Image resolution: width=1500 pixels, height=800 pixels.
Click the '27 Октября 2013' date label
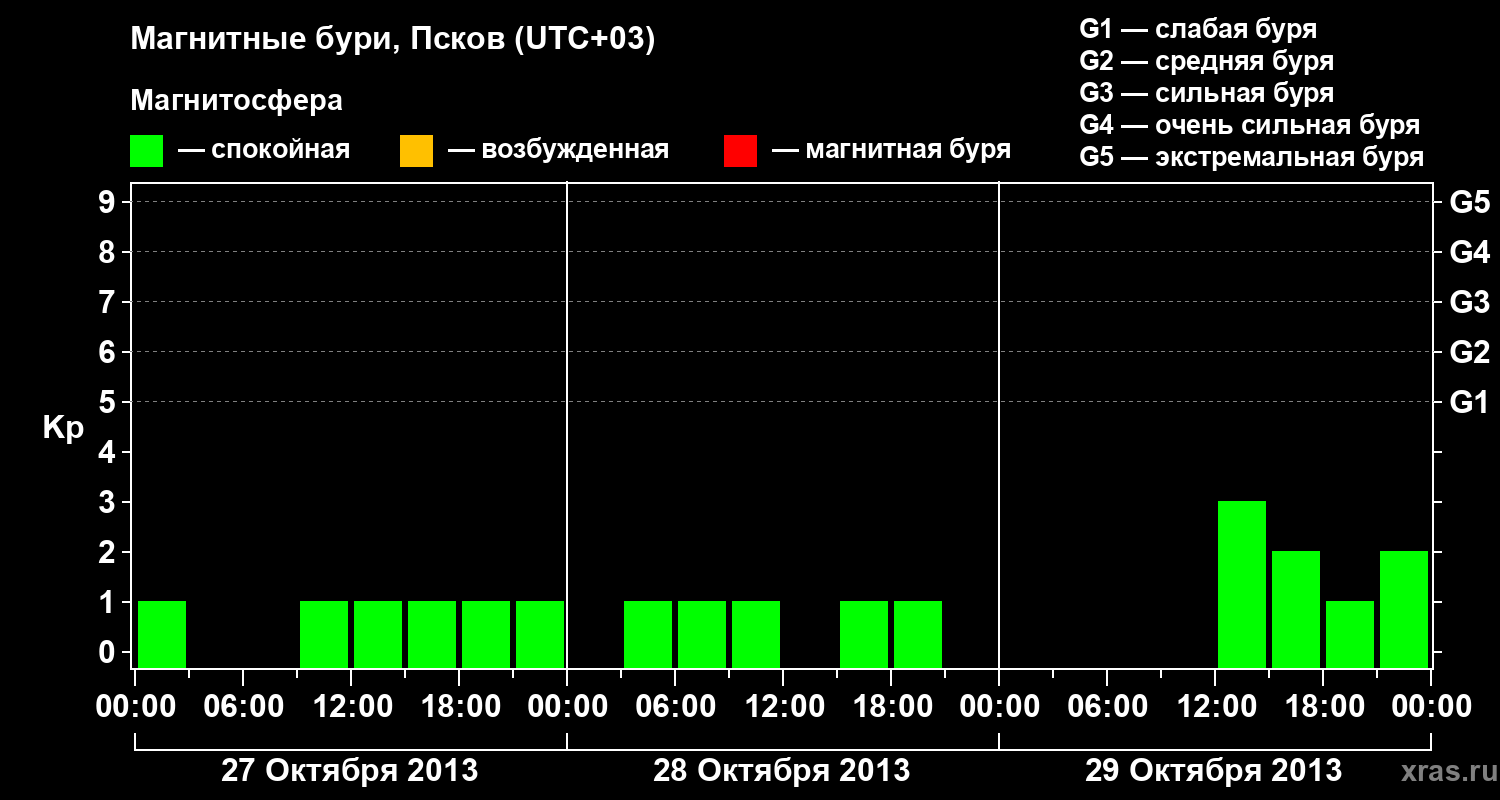[349, 771]
